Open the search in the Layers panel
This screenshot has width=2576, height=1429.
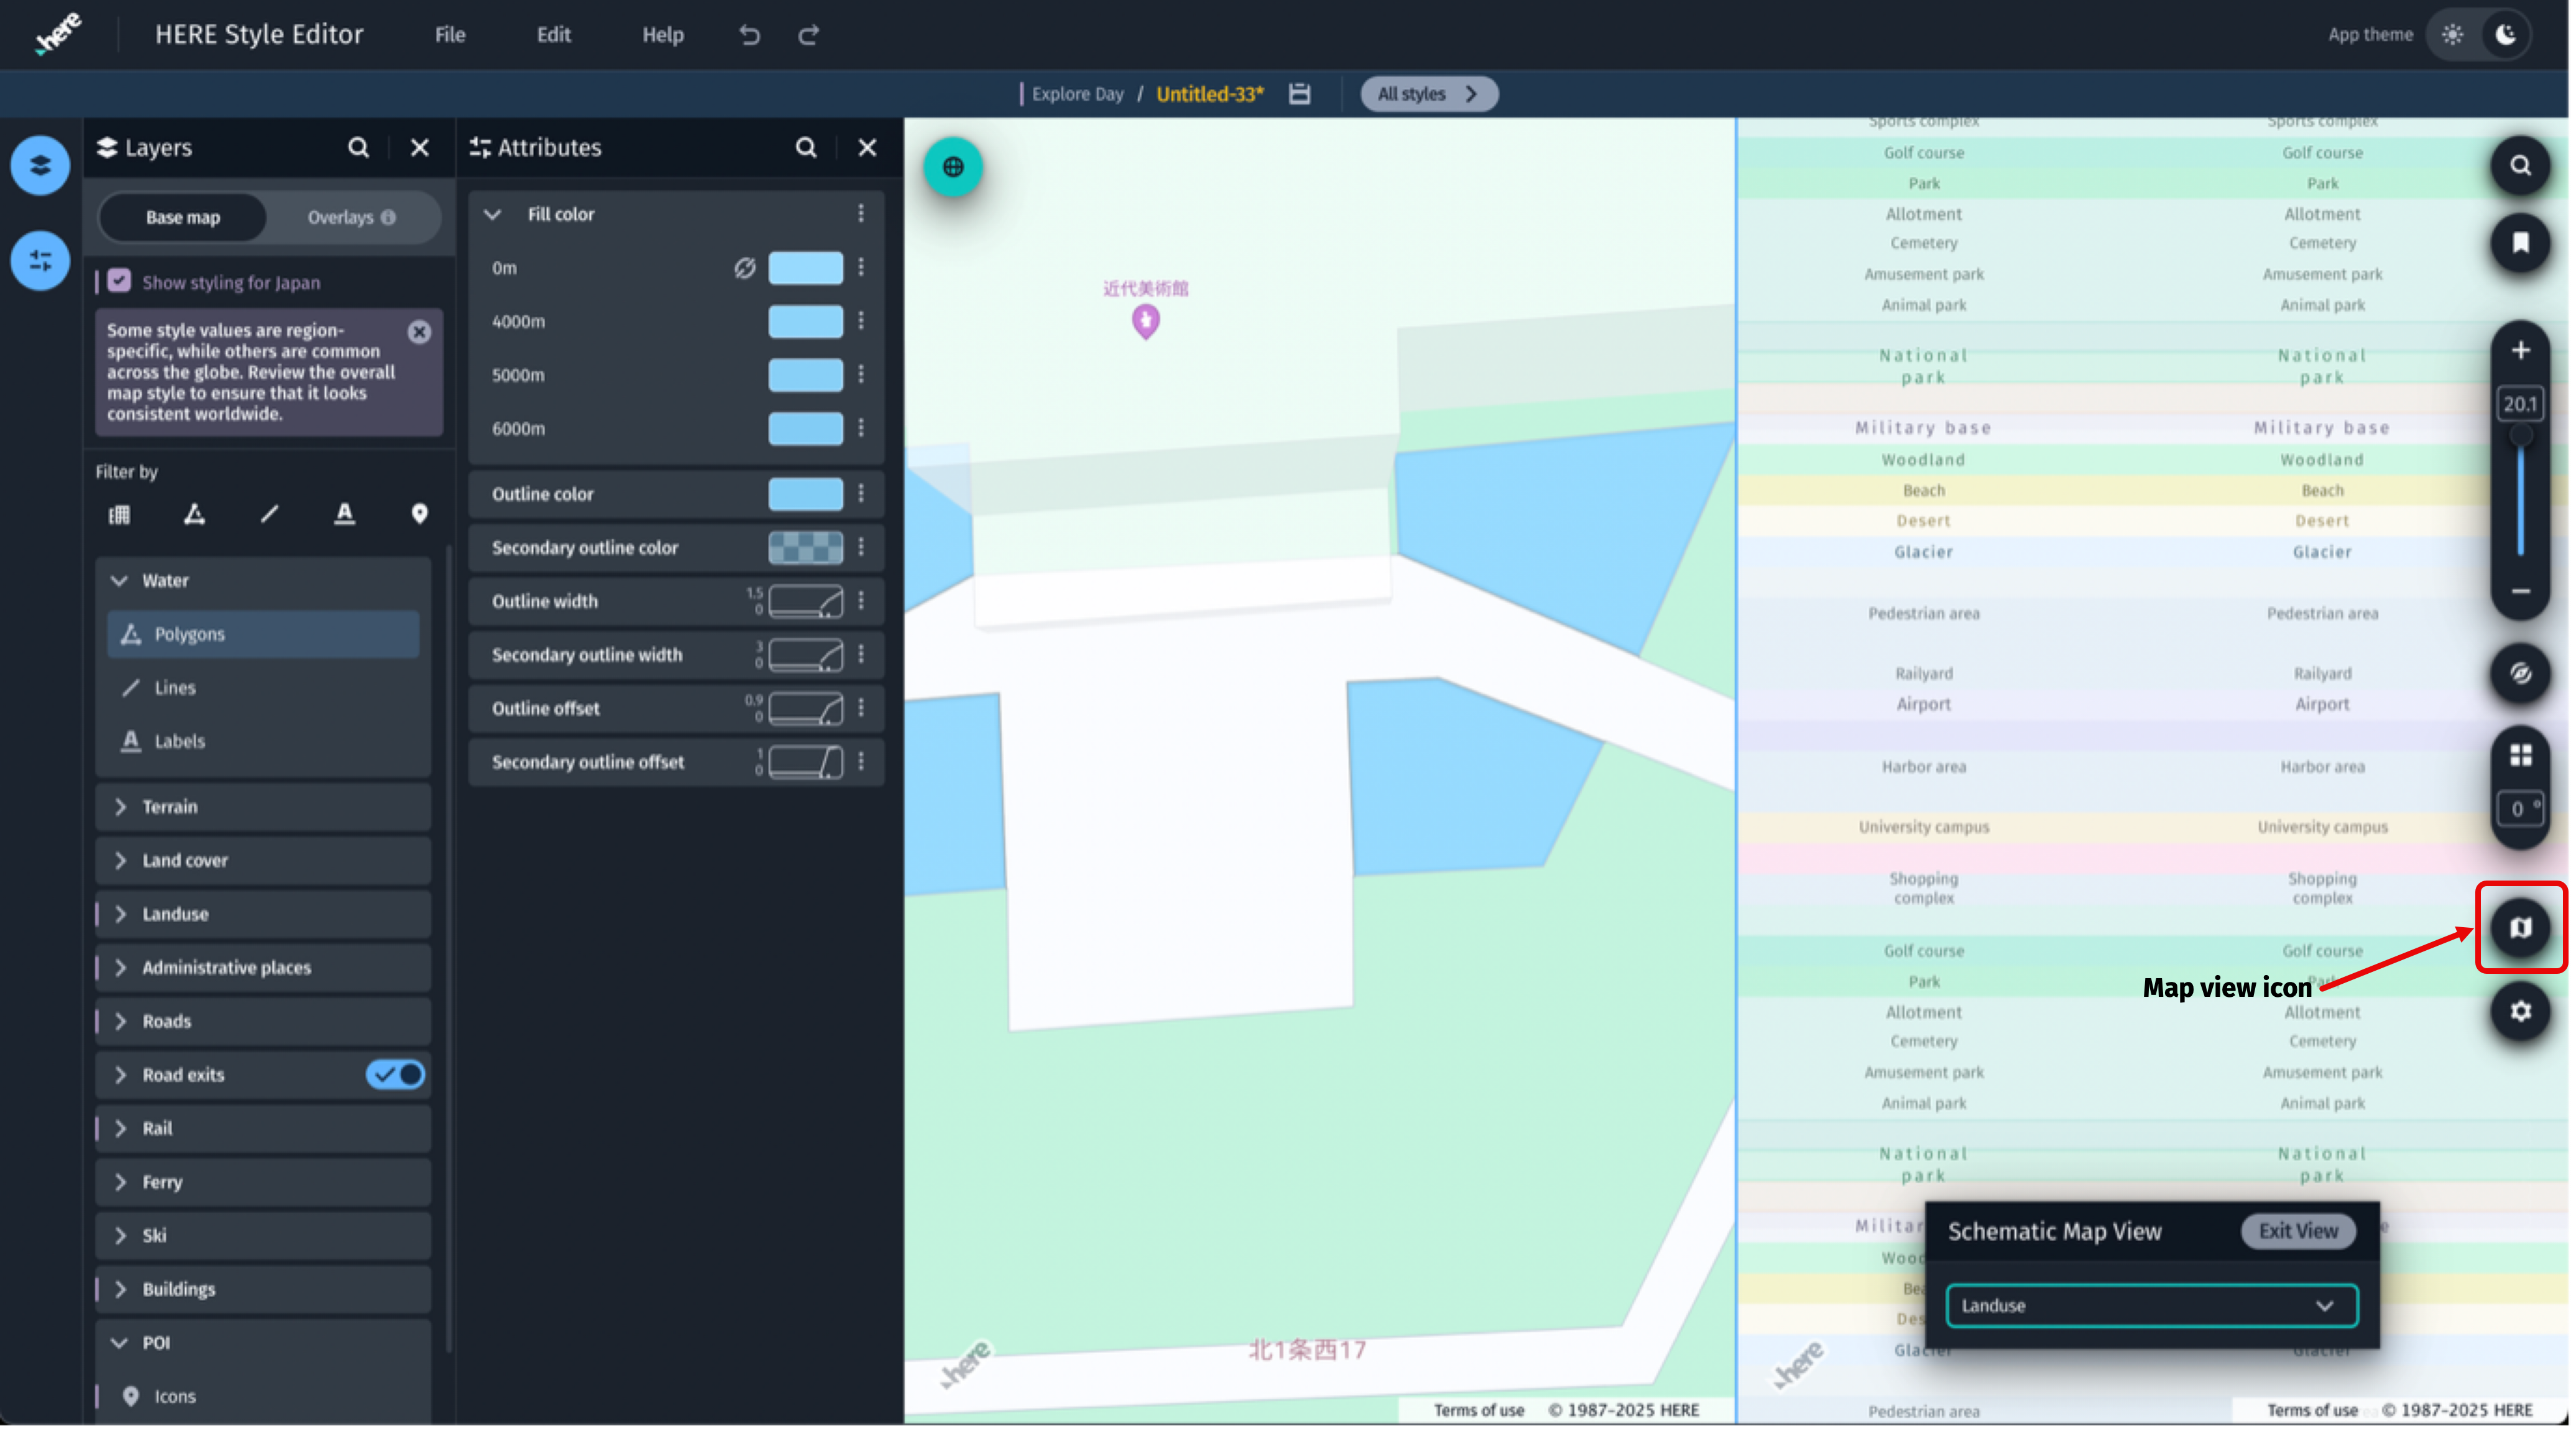pos(358,147)
